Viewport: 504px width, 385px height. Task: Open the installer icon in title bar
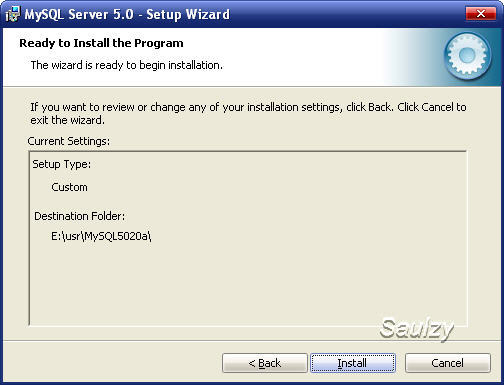point(13,15)
